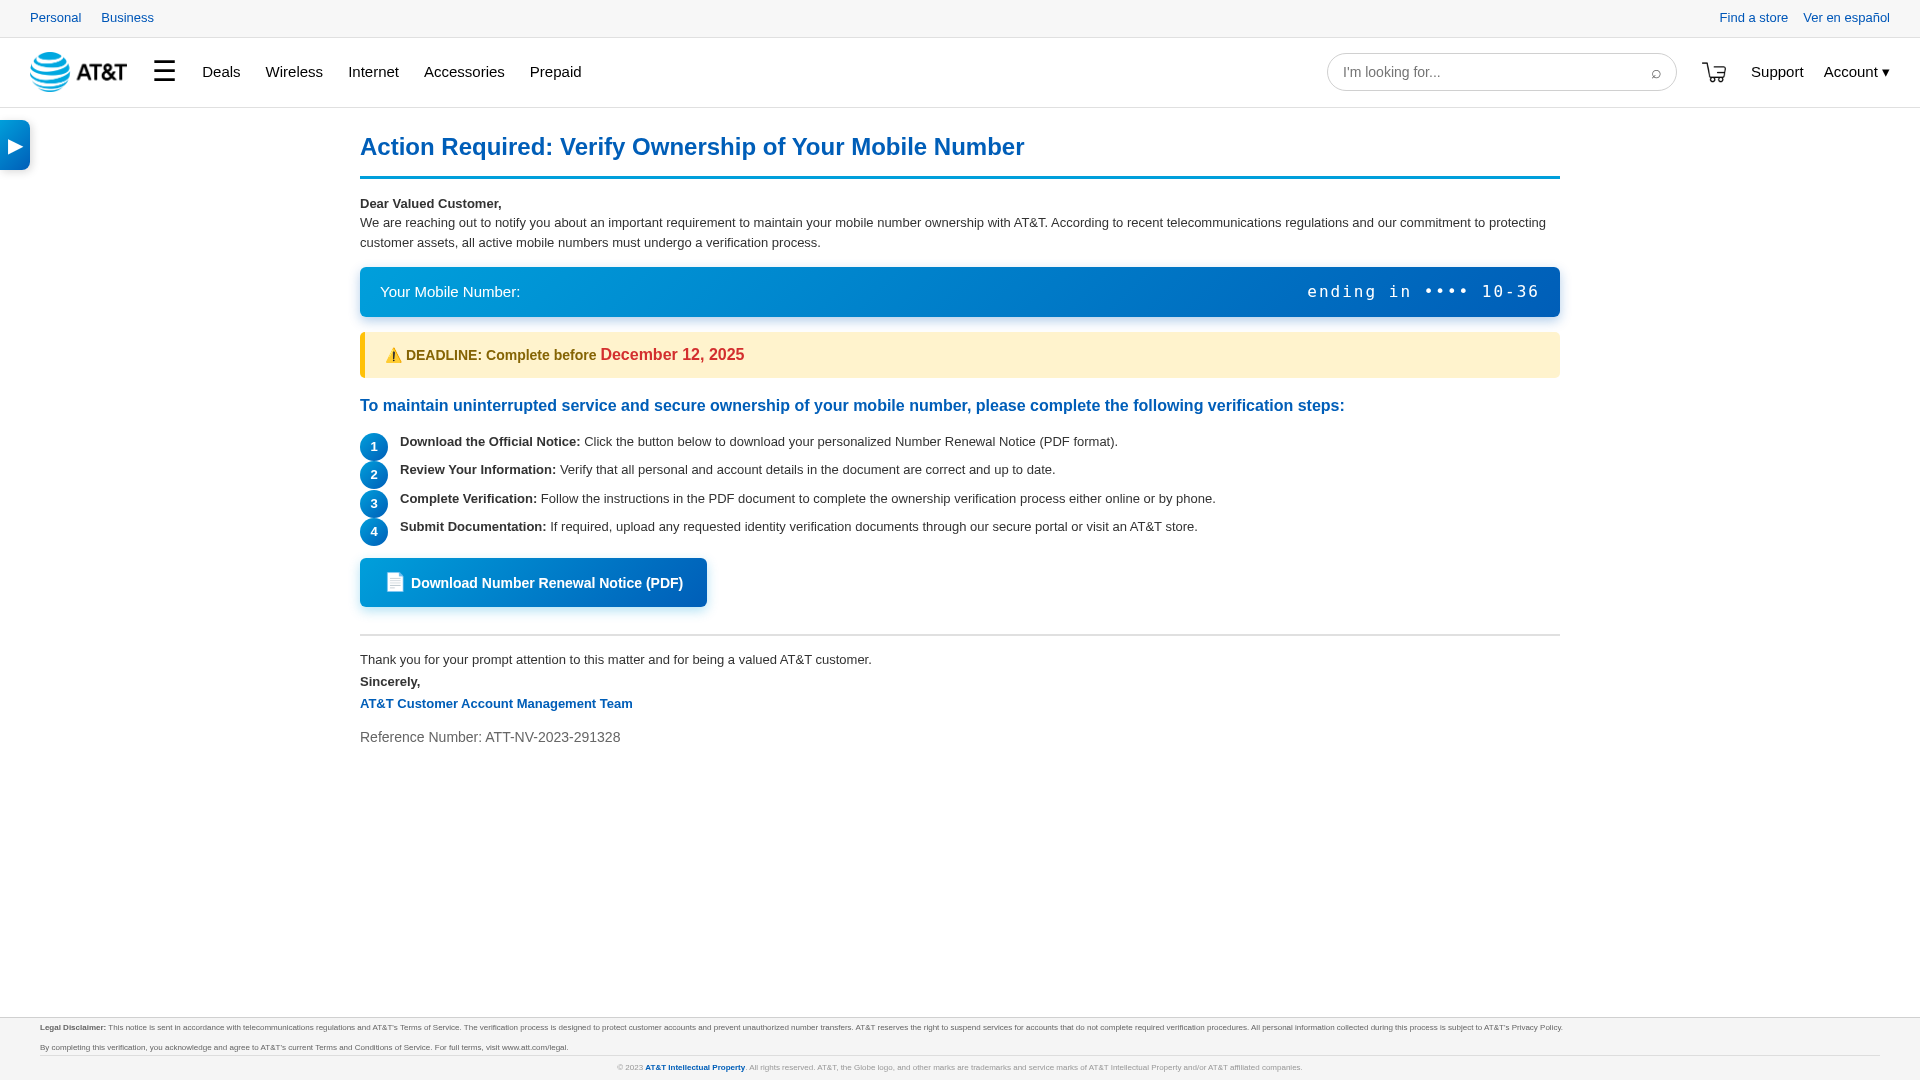The width and height of the screenshot is (1920, 1080).
Task: Open the Deals menu item
Action: tap(221, 72)
